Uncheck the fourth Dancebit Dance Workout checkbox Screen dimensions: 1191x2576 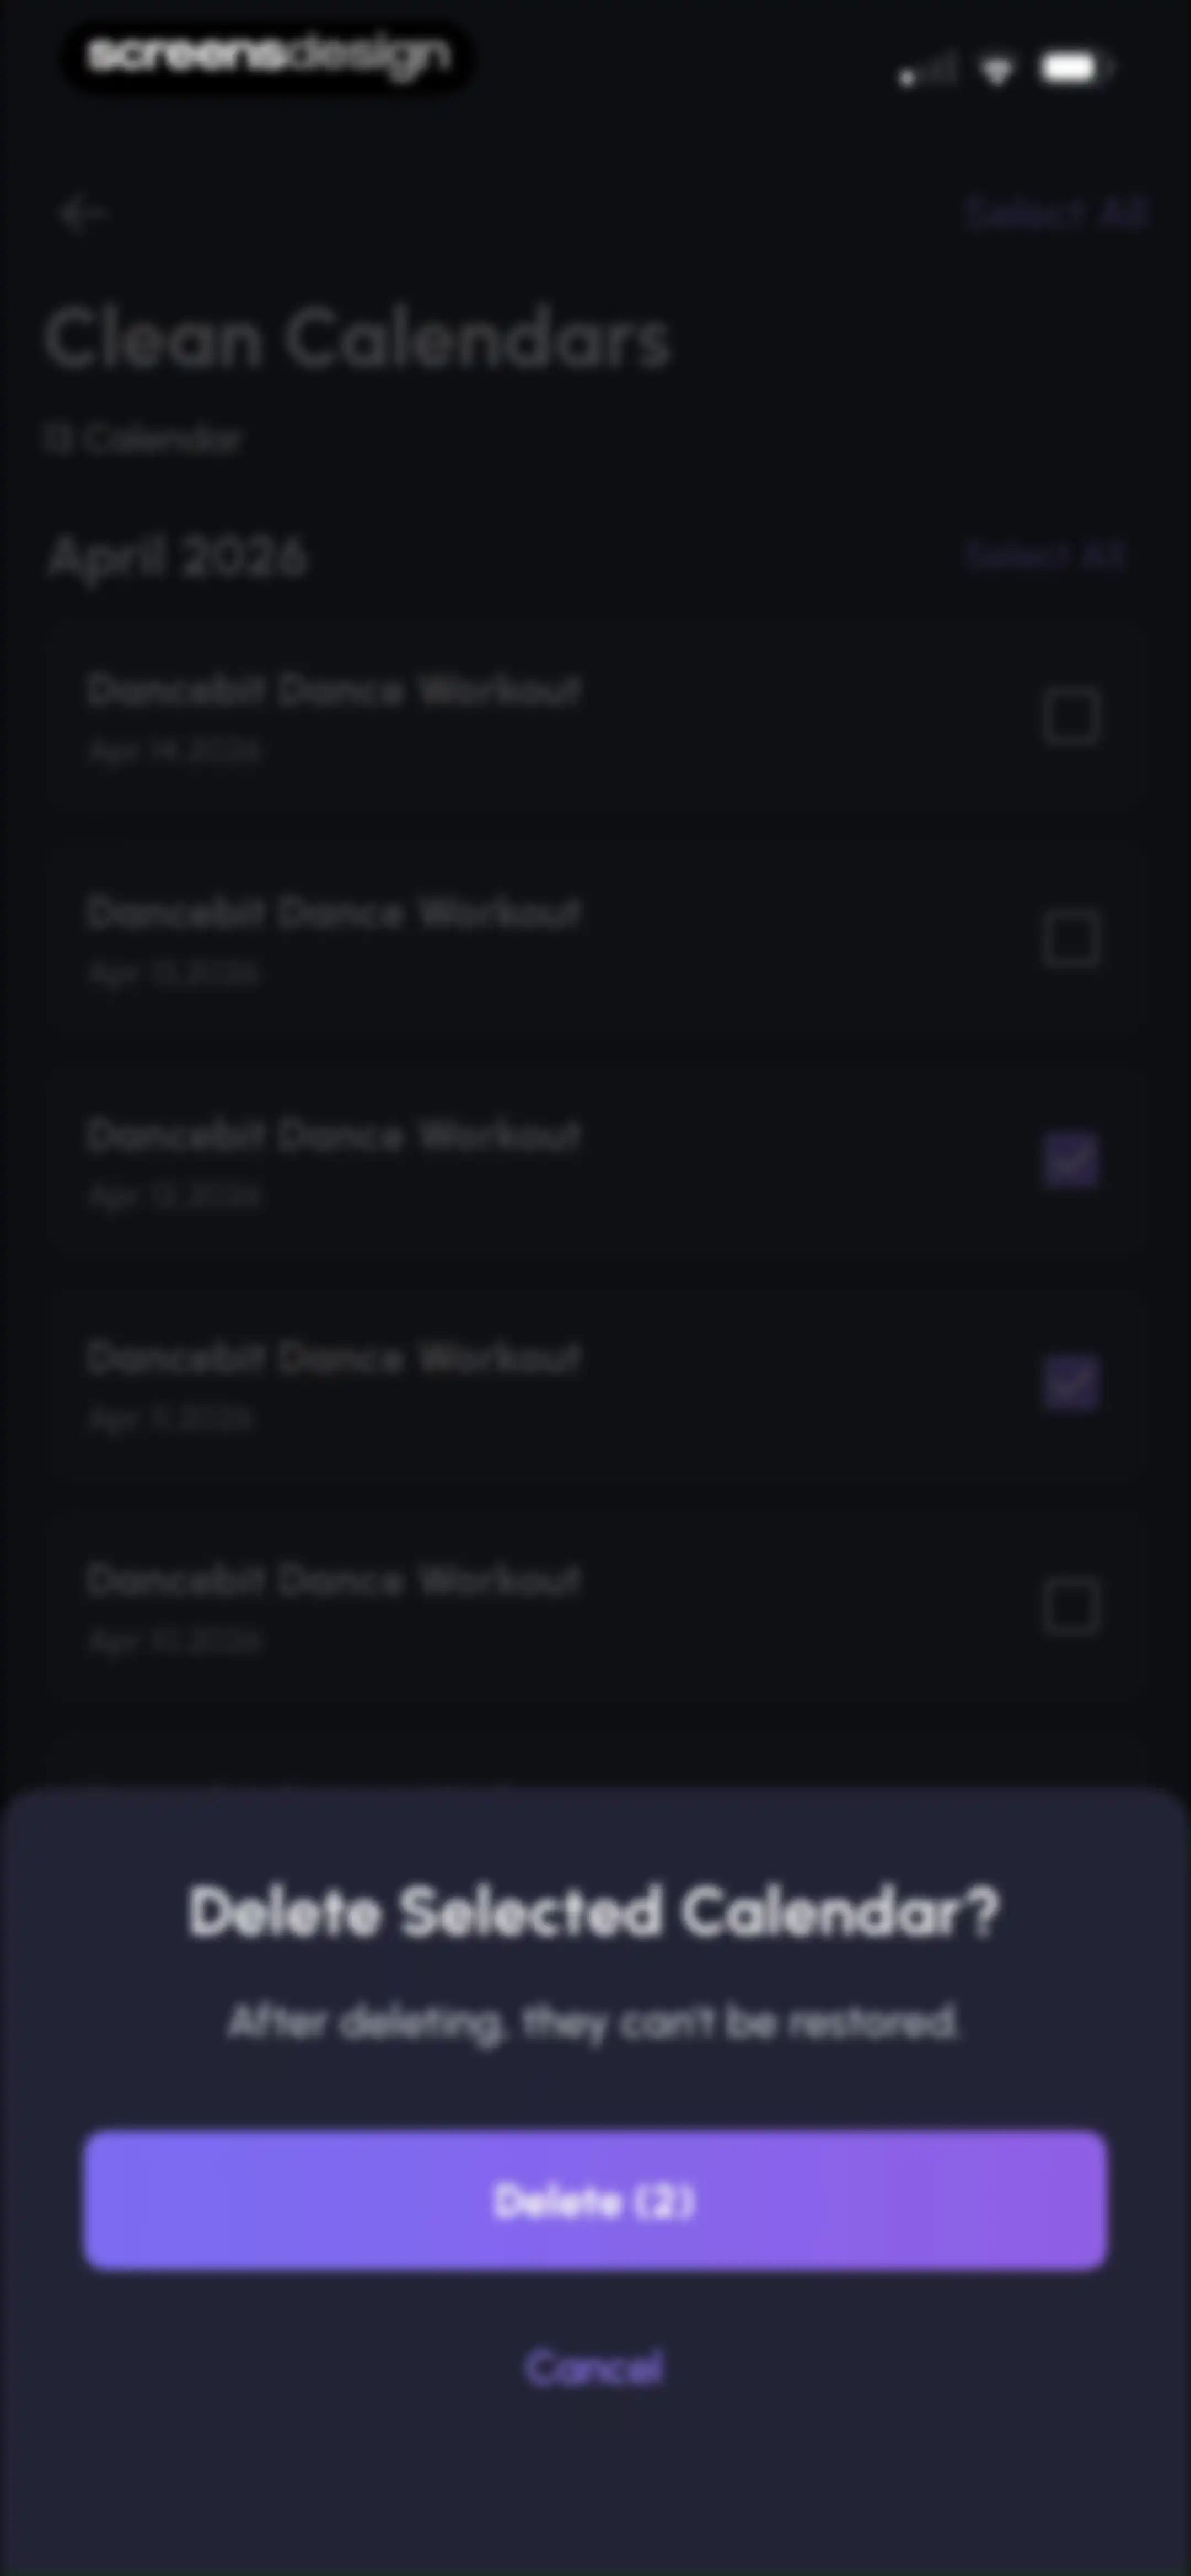[1071, 1383]
